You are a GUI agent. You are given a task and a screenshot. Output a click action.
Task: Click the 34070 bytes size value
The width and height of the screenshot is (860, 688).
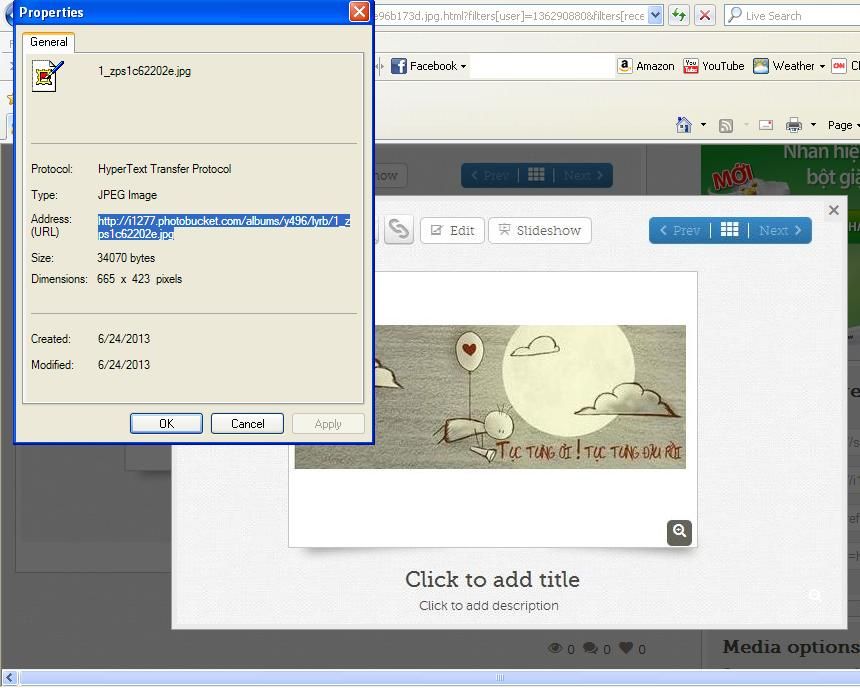[126, 258]
